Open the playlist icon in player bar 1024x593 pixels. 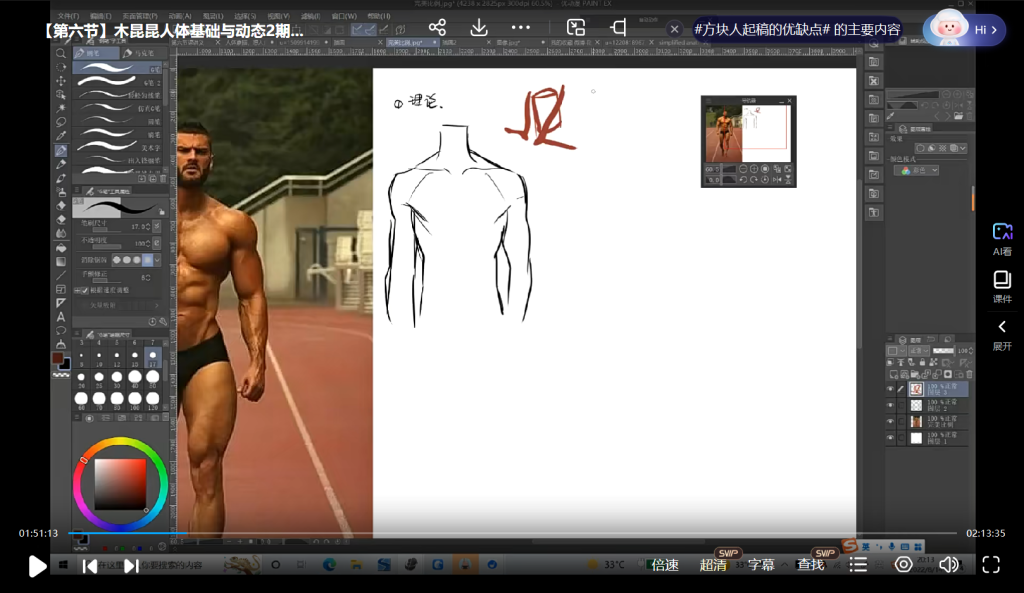tap(858, 565)
